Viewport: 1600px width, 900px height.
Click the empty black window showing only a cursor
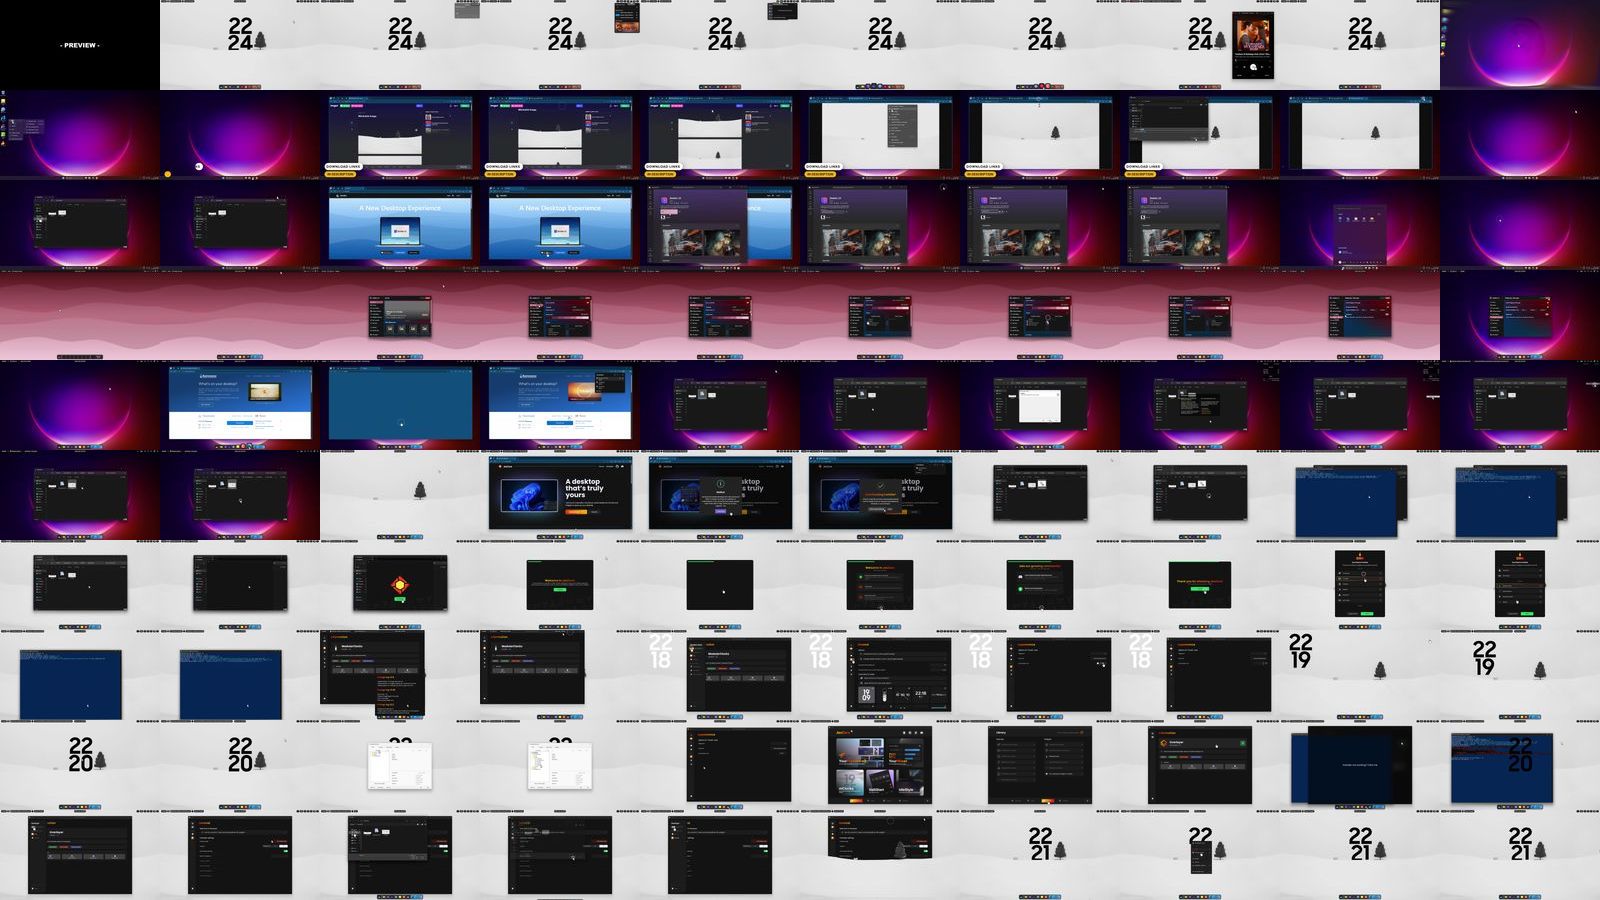pos(720,585)
